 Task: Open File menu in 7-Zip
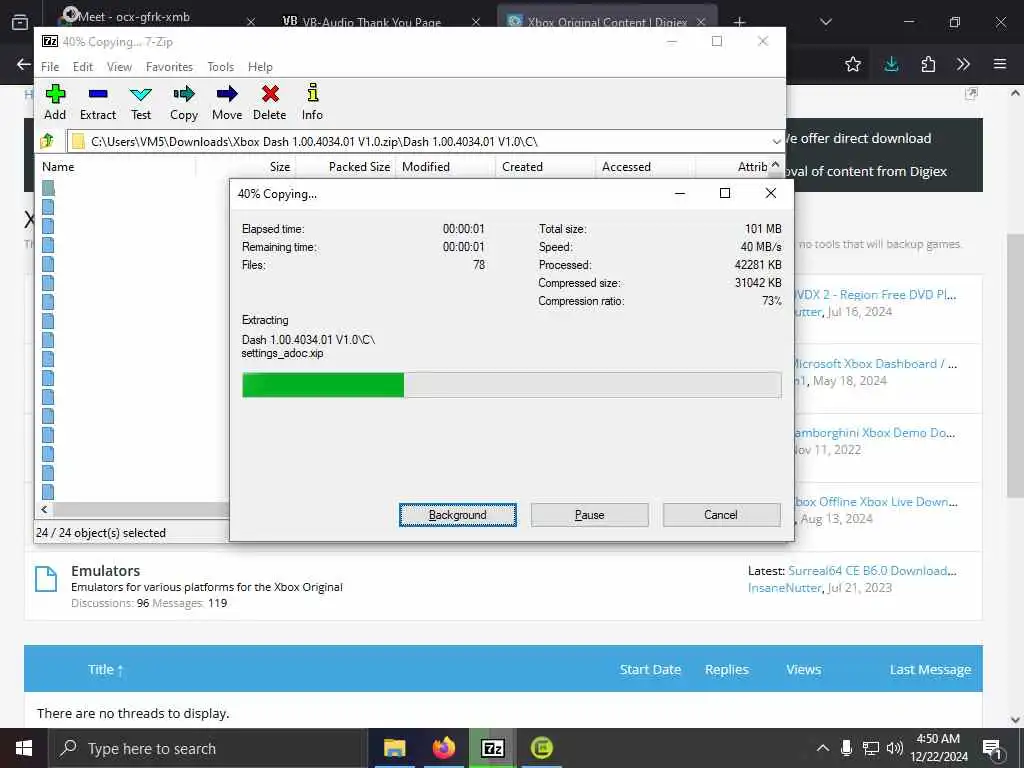tap(50, 67)
